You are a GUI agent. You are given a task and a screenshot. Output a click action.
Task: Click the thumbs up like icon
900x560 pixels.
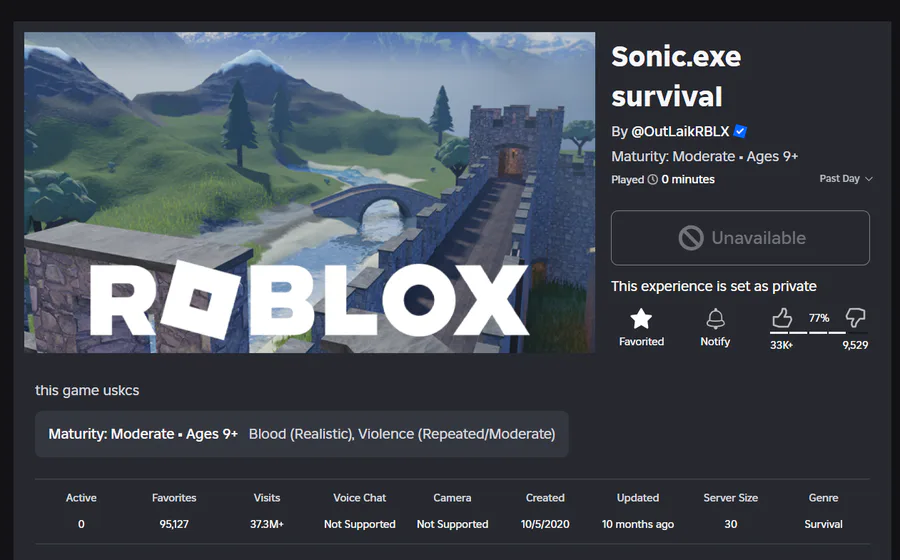click(781, 317)
